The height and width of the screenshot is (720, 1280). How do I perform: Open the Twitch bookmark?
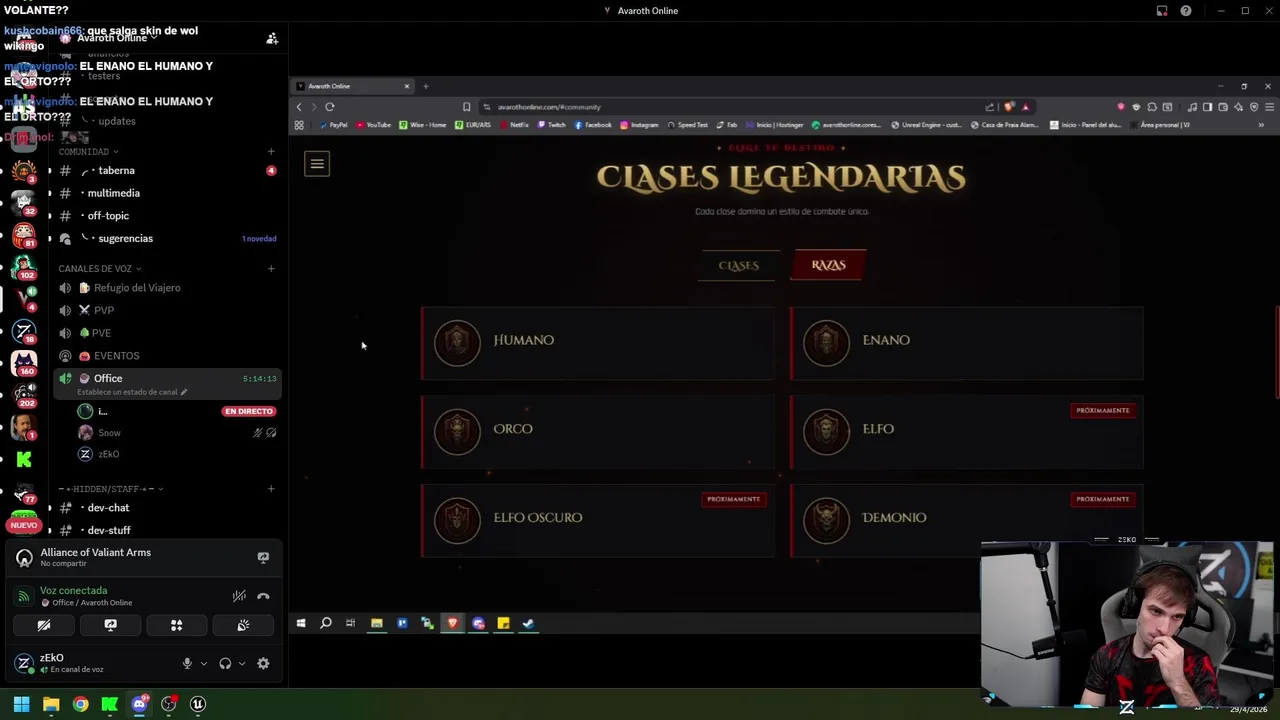click(x=552, y=125)
